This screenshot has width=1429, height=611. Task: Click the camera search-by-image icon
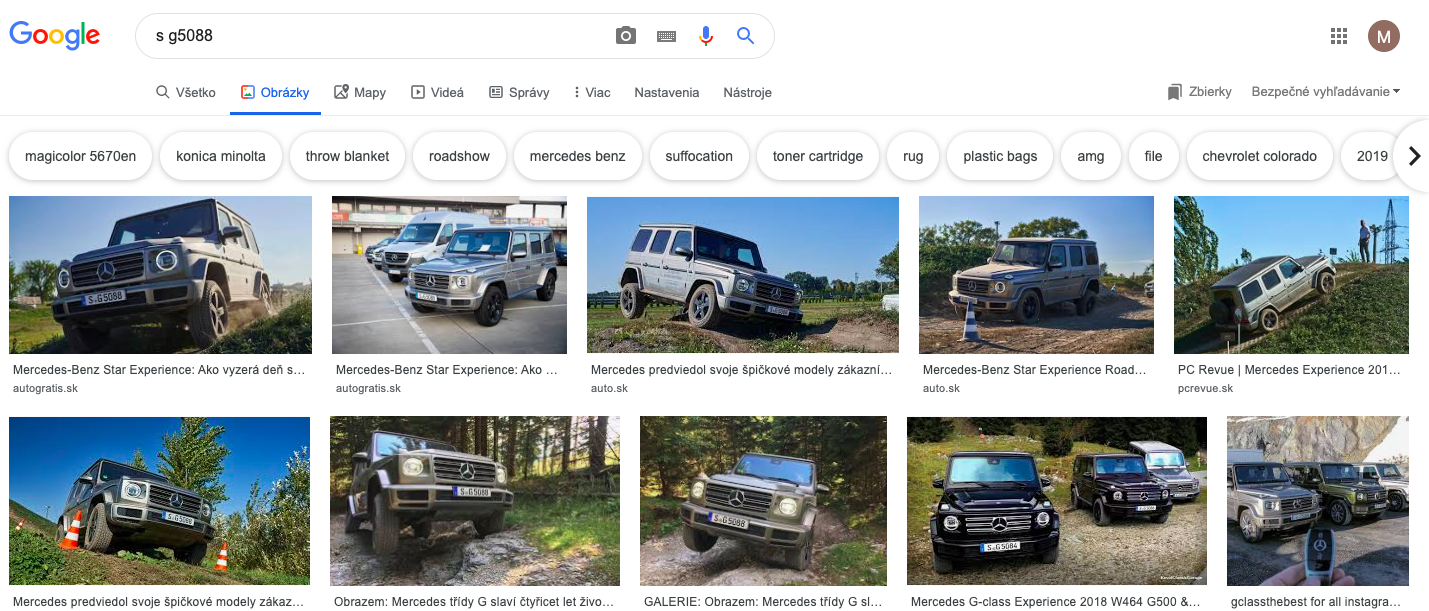(x=626, y=36)
